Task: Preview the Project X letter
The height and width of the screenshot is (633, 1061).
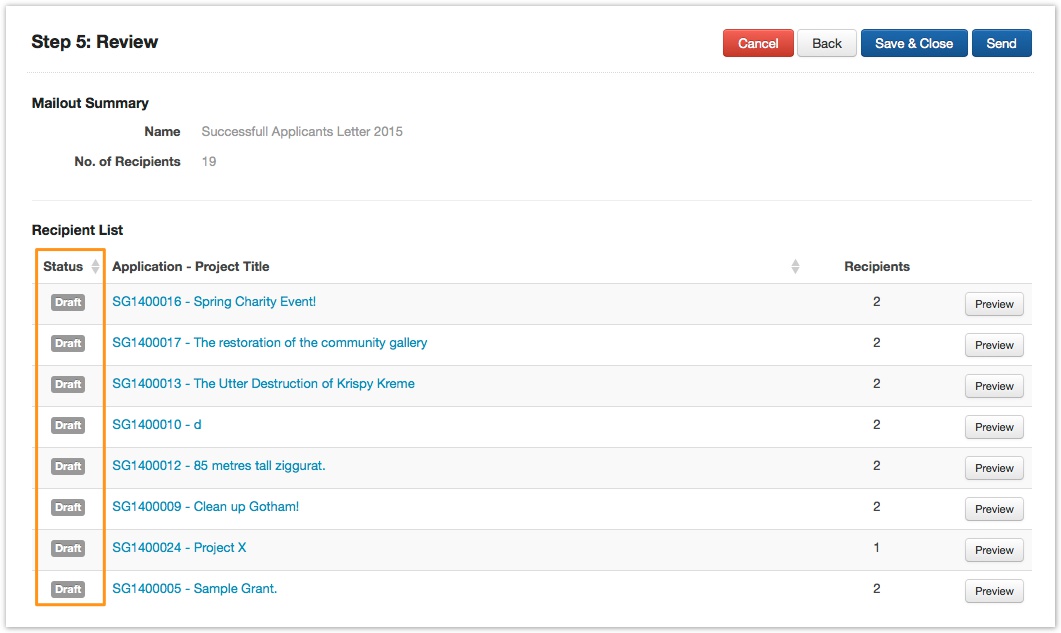Action: point(994,550)
